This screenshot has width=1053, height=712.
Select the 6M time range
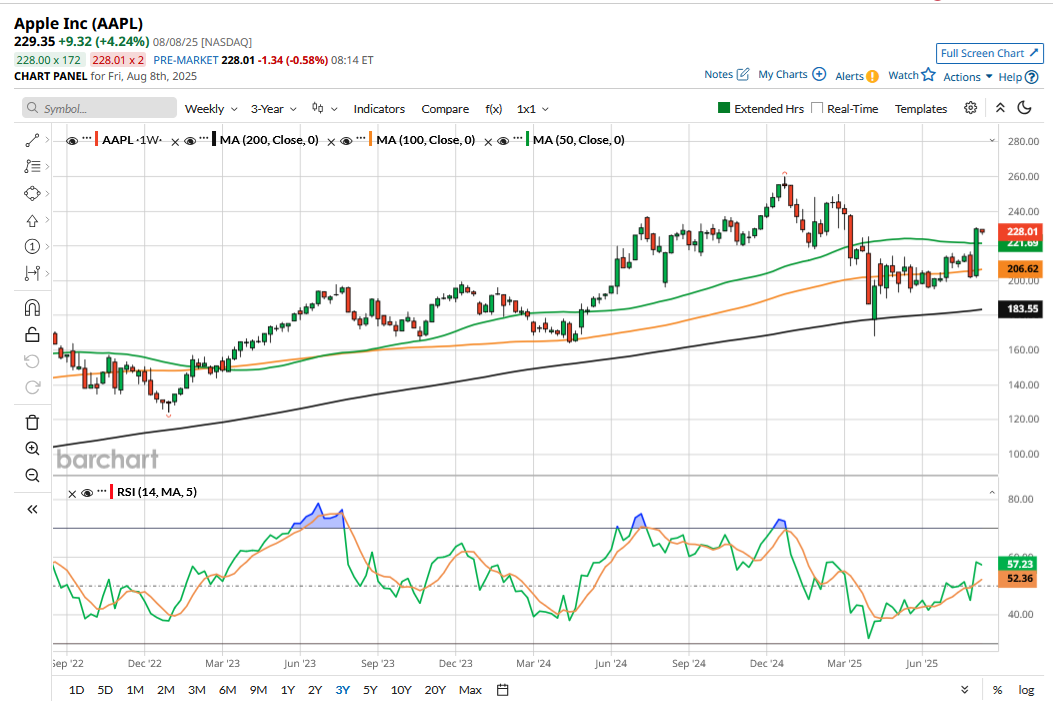pyautogui.click(x=228, y=690)
